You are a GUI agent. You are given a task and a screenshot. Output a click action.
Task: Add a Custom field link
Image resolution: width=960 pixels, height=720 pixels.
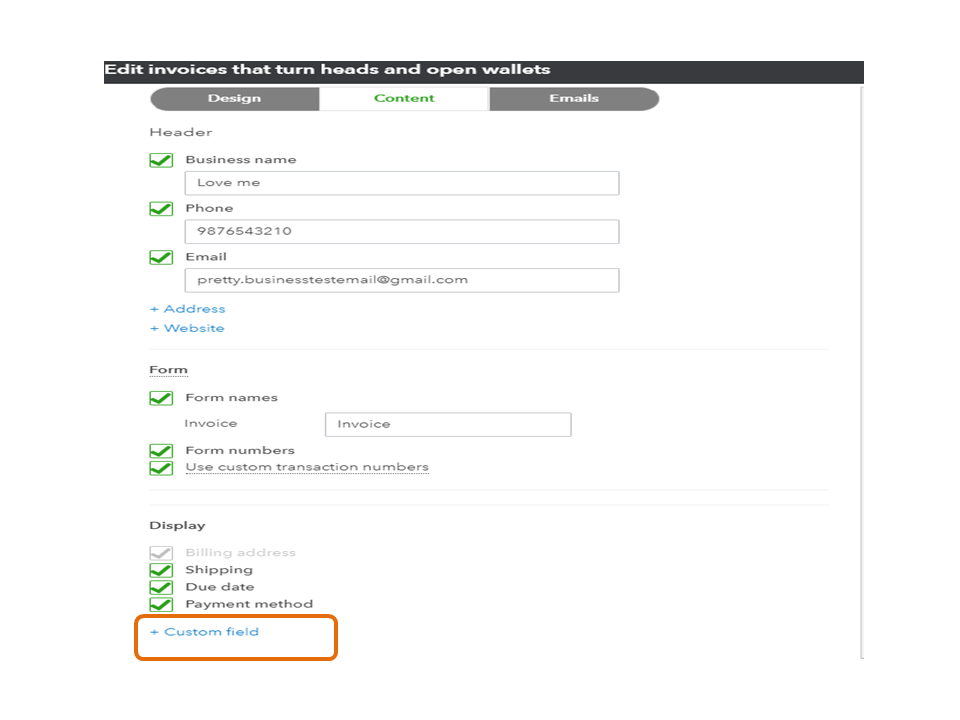[205, 632]
